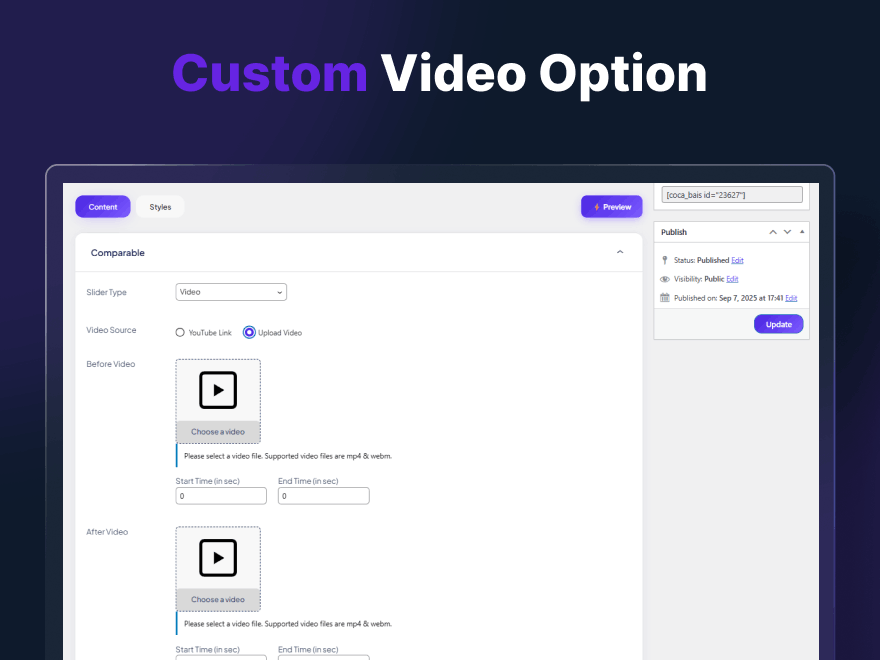
Task: Click the lightning icon on the Preview button
Action: (597, 206)
